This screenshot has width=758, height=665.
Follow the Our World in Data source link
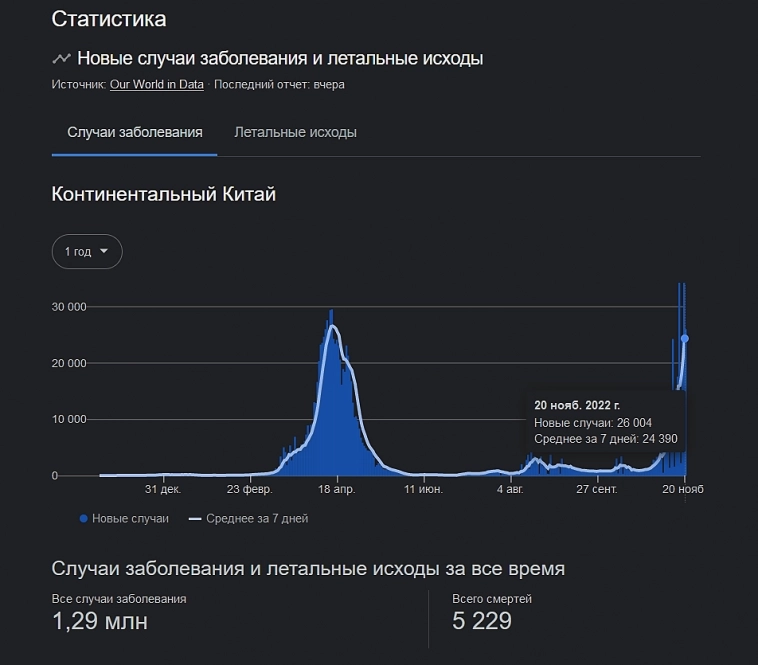click(x=157, y=85)
